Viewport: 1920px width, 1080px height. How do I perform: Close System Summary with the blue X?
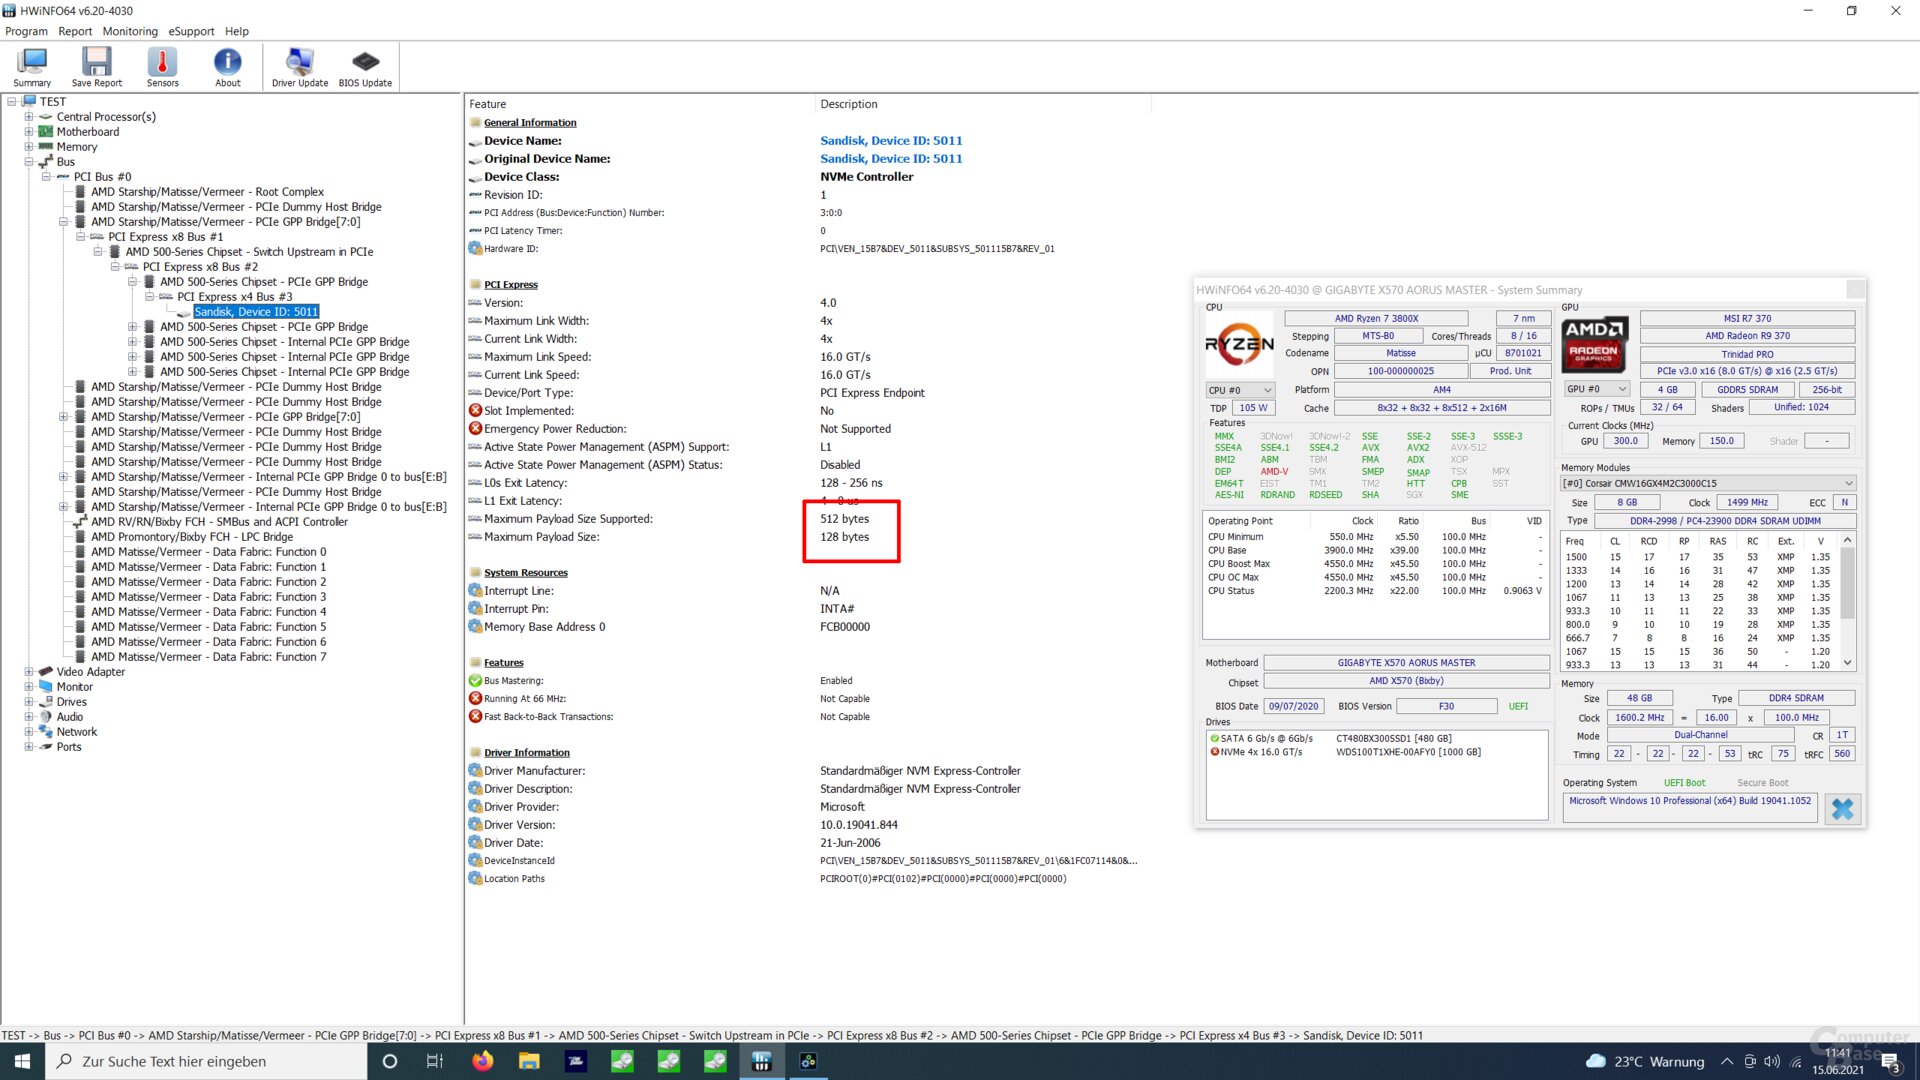coord(1842,809)
